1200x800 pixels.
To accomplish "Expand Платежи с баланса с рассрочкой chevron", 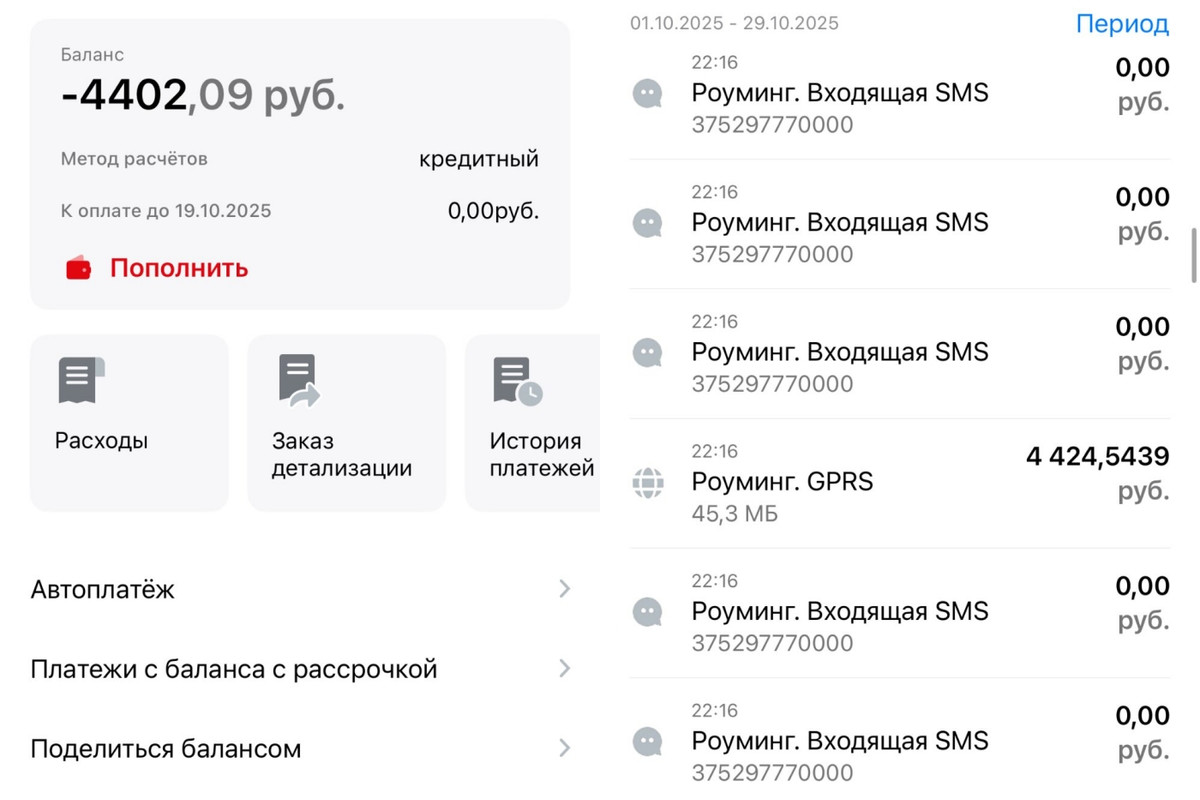I will click(x=564, y=669).
